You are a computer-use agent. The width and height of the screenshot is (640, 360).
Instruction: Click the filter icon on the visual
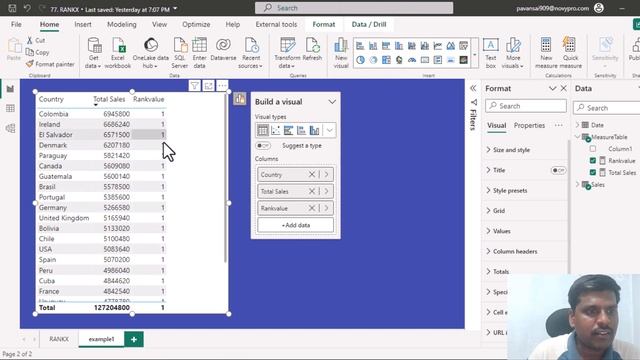[x=195, y=86]
